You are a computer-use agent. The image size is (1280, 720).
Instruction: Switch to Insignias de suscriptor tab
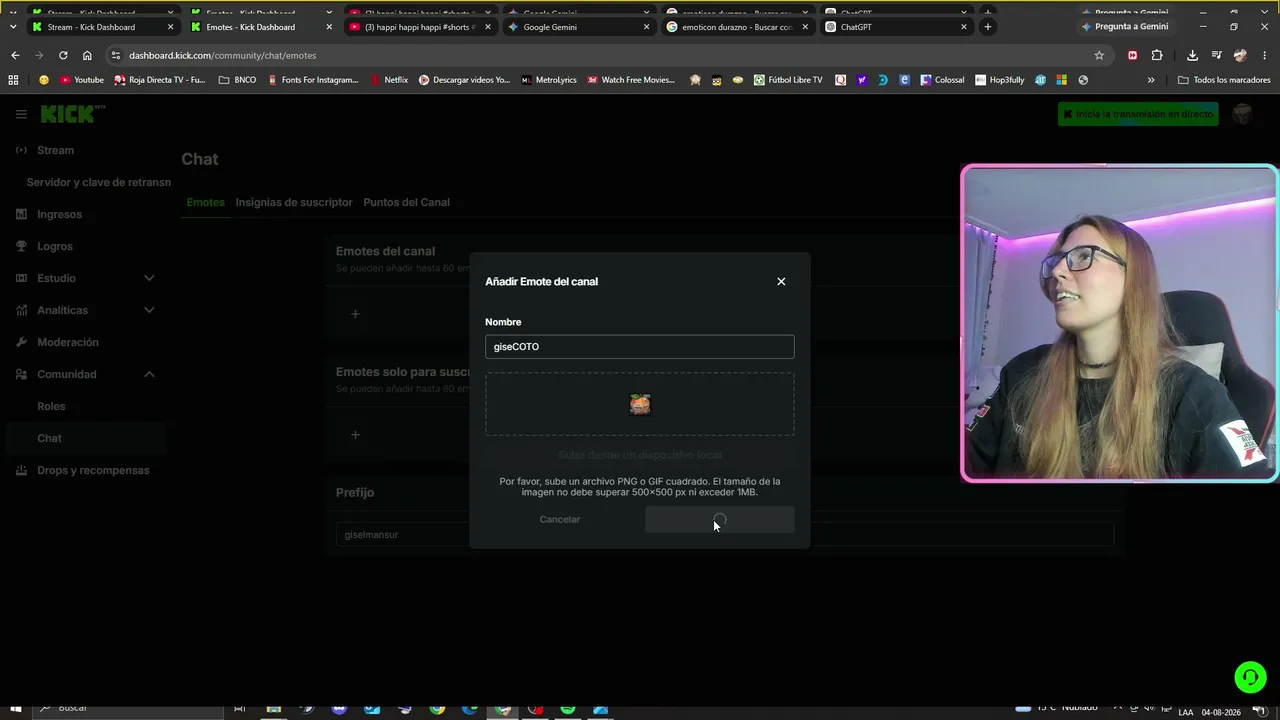tap(294, 202)
